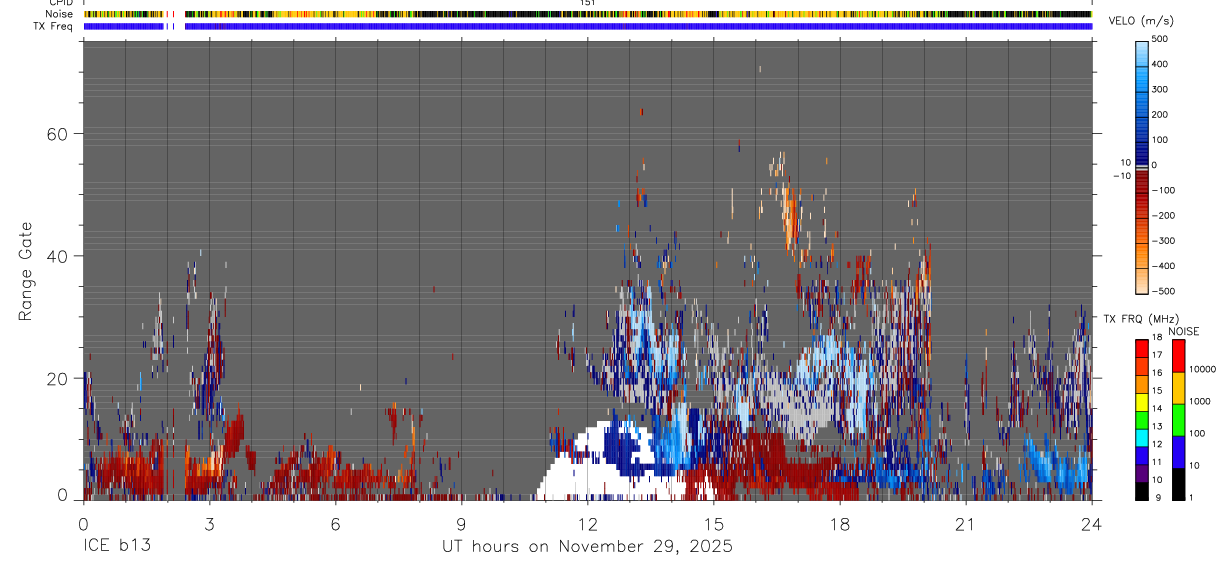This screenshot has width=1228, height=567.
Task: Pick the purple swatch in TX FRQ legend
Action: pyautogui.click(x=1142, y=473)
